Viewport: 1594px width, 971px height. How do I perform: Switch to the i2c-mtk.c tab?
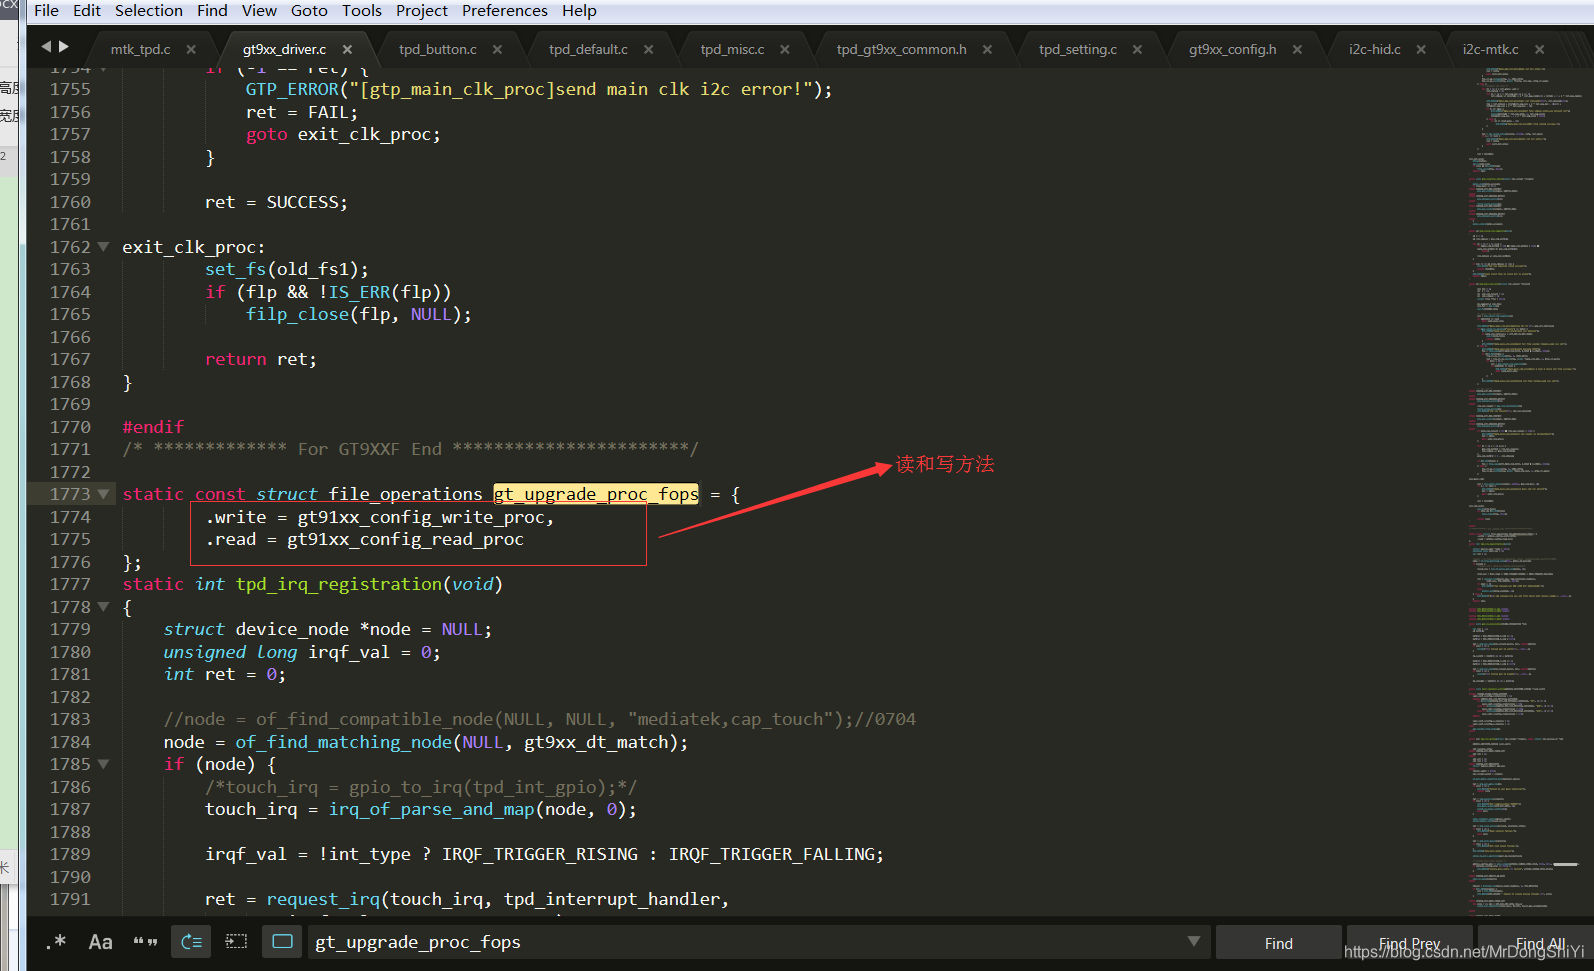click(x=1490, y=49)
